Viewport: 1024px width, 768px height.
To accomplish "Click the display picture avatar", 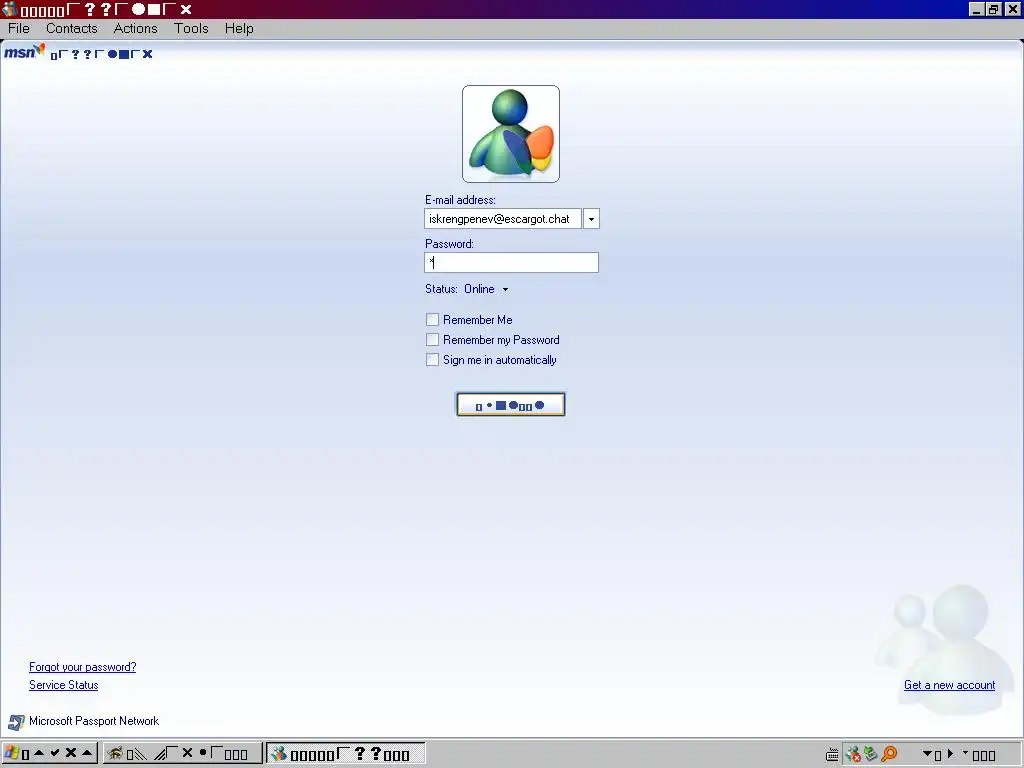I will (511, 134).
